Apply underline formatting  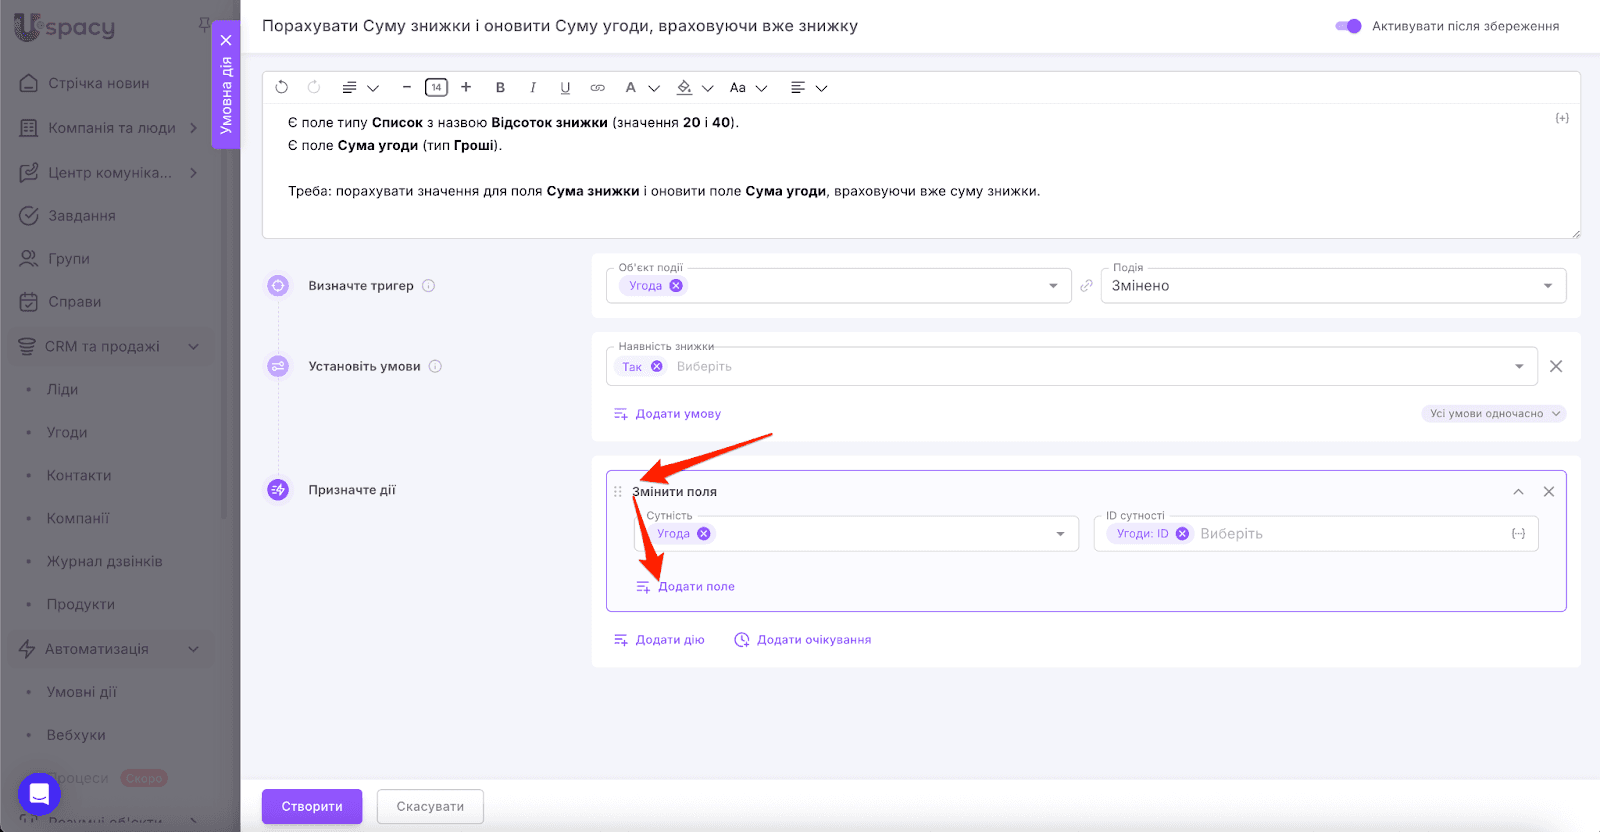565,88
